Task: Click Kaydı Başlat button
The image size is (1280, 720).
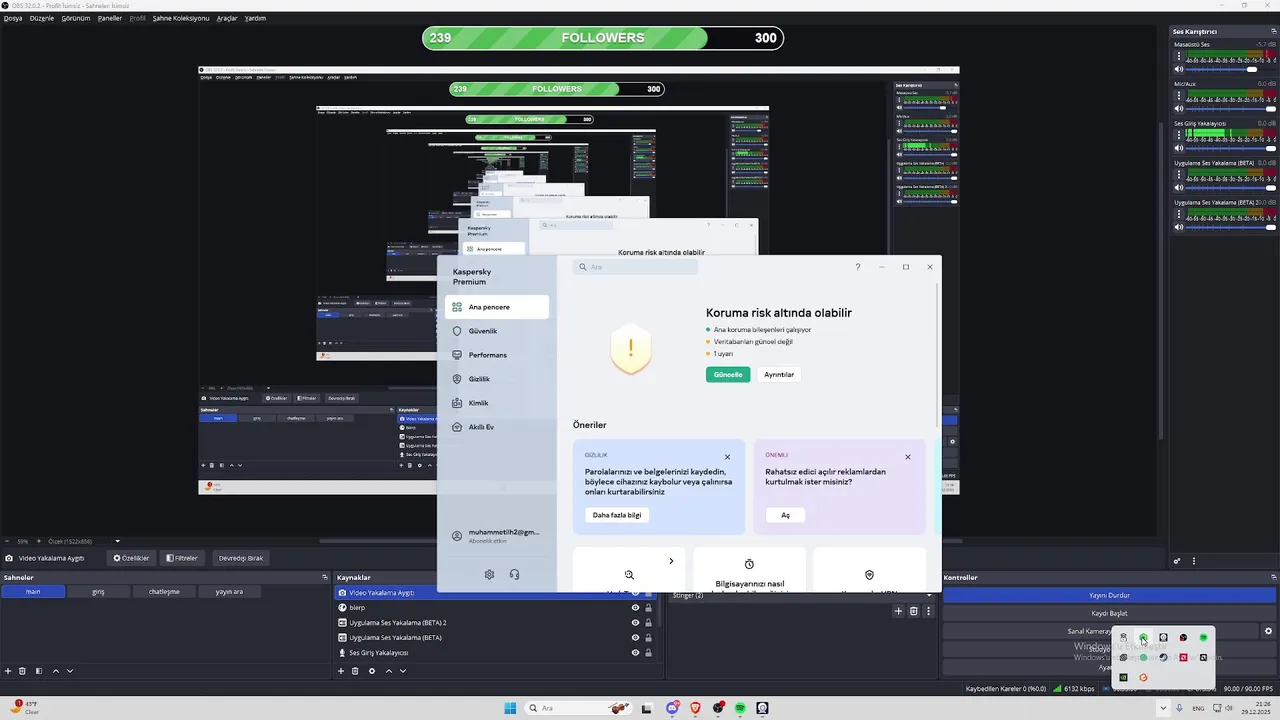Action: click(x=1109, y=613)
